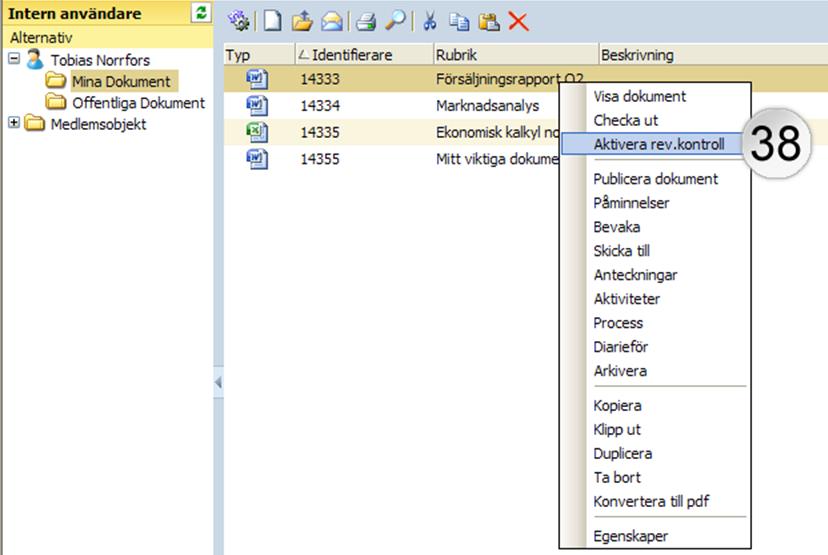The height and width of the screenshot is (555, 828).
Task: Click the paste clipboard toolbar icon
Action: 489,22
